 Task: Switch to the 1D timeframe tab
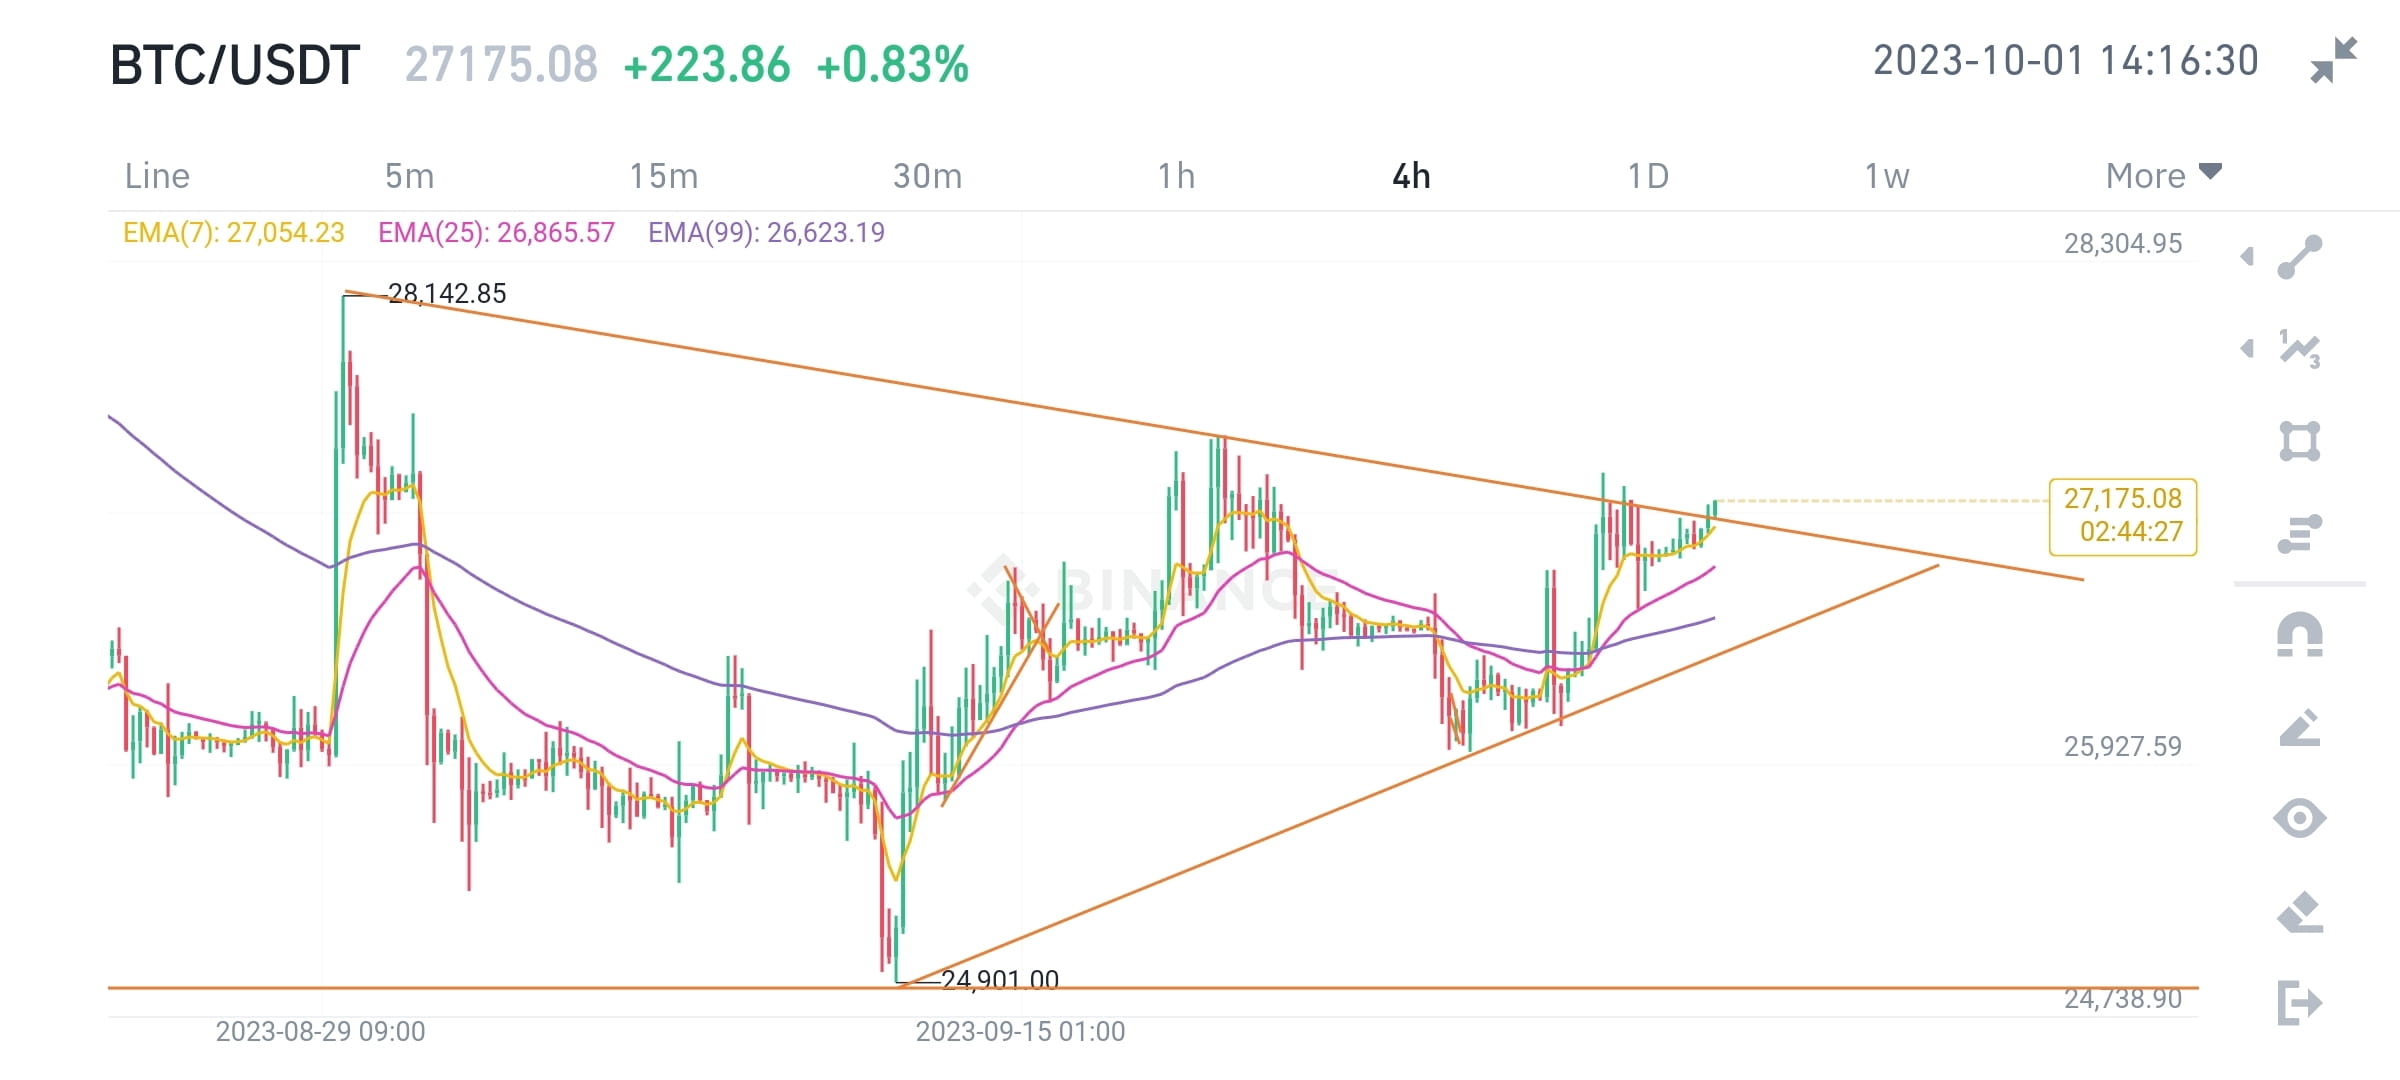(x=1648, y=174)
